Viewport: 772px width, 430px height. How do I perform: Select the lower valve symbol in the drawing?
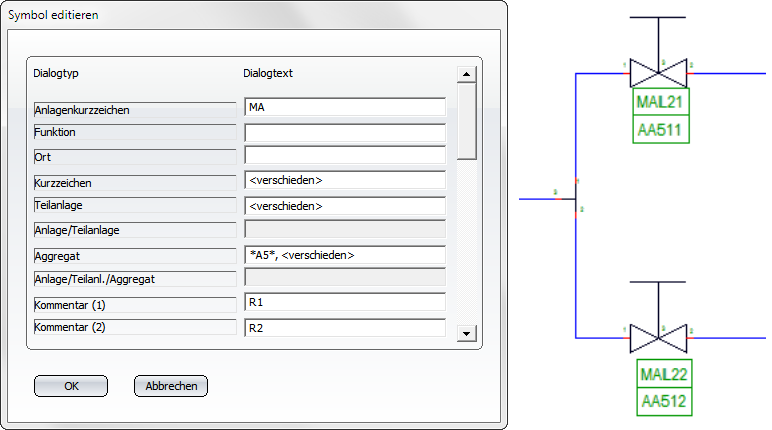click(658, 338)
